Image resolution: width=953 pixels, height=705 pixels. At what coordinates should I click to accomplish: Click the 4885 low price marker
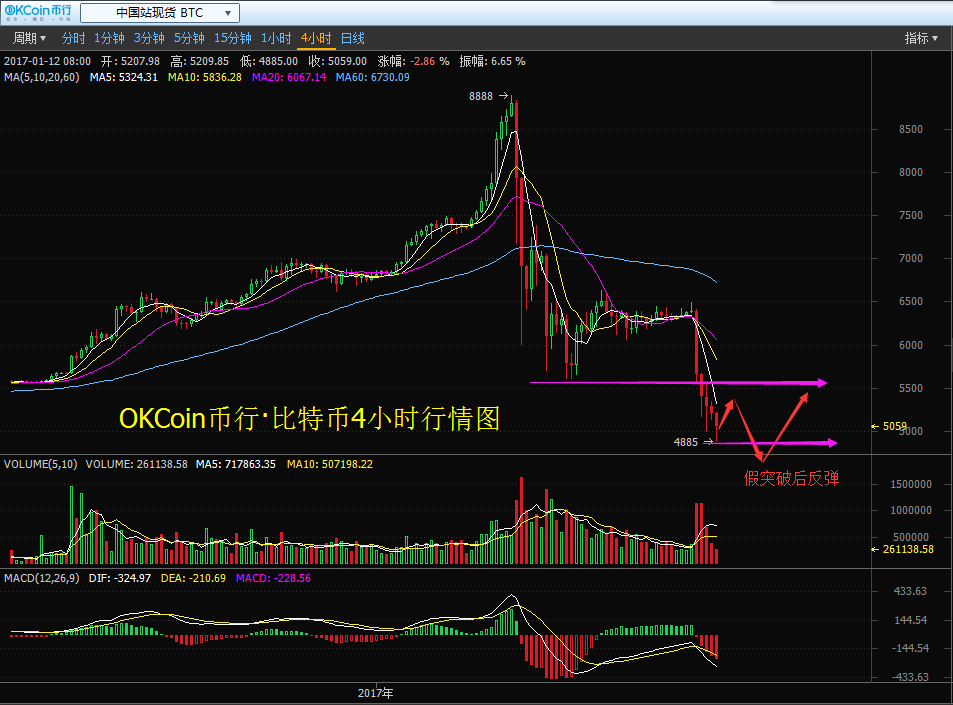[686, 442]
